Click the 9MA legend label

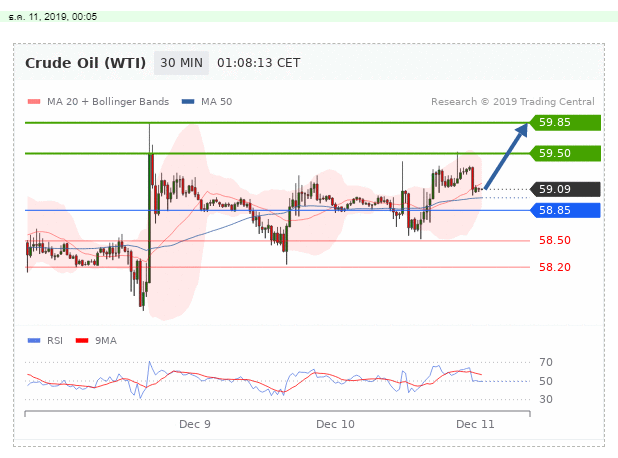pyautogui.click(x=106, y=341)
